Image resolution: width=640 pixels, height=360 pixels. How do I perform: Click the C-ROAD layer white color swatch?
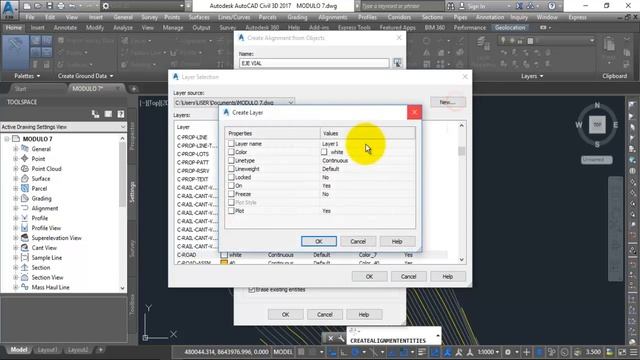pyautogui.click(x=224, y=255)
